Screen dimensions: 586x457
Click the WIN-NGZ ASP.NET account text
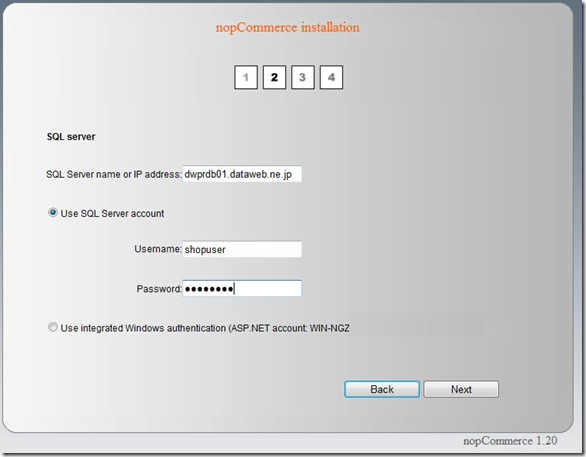point(329,328)
